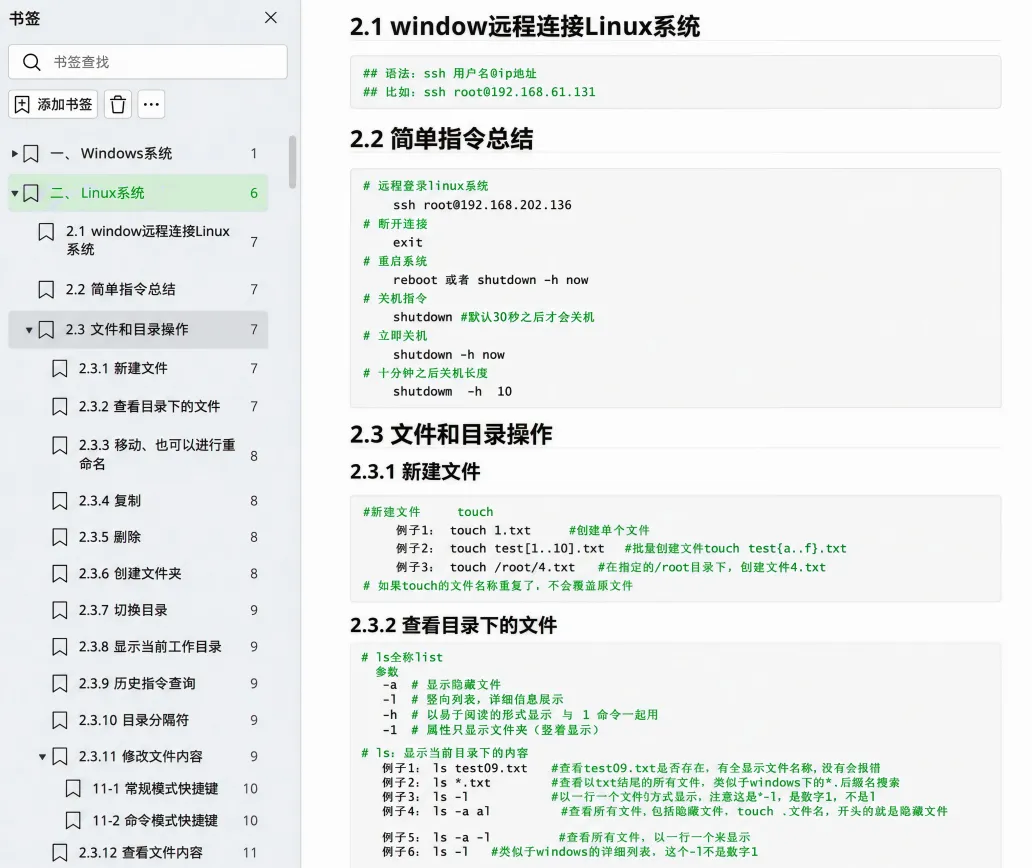Click the bookmarks panel vertical scrollbar

[x=292, y=162]
